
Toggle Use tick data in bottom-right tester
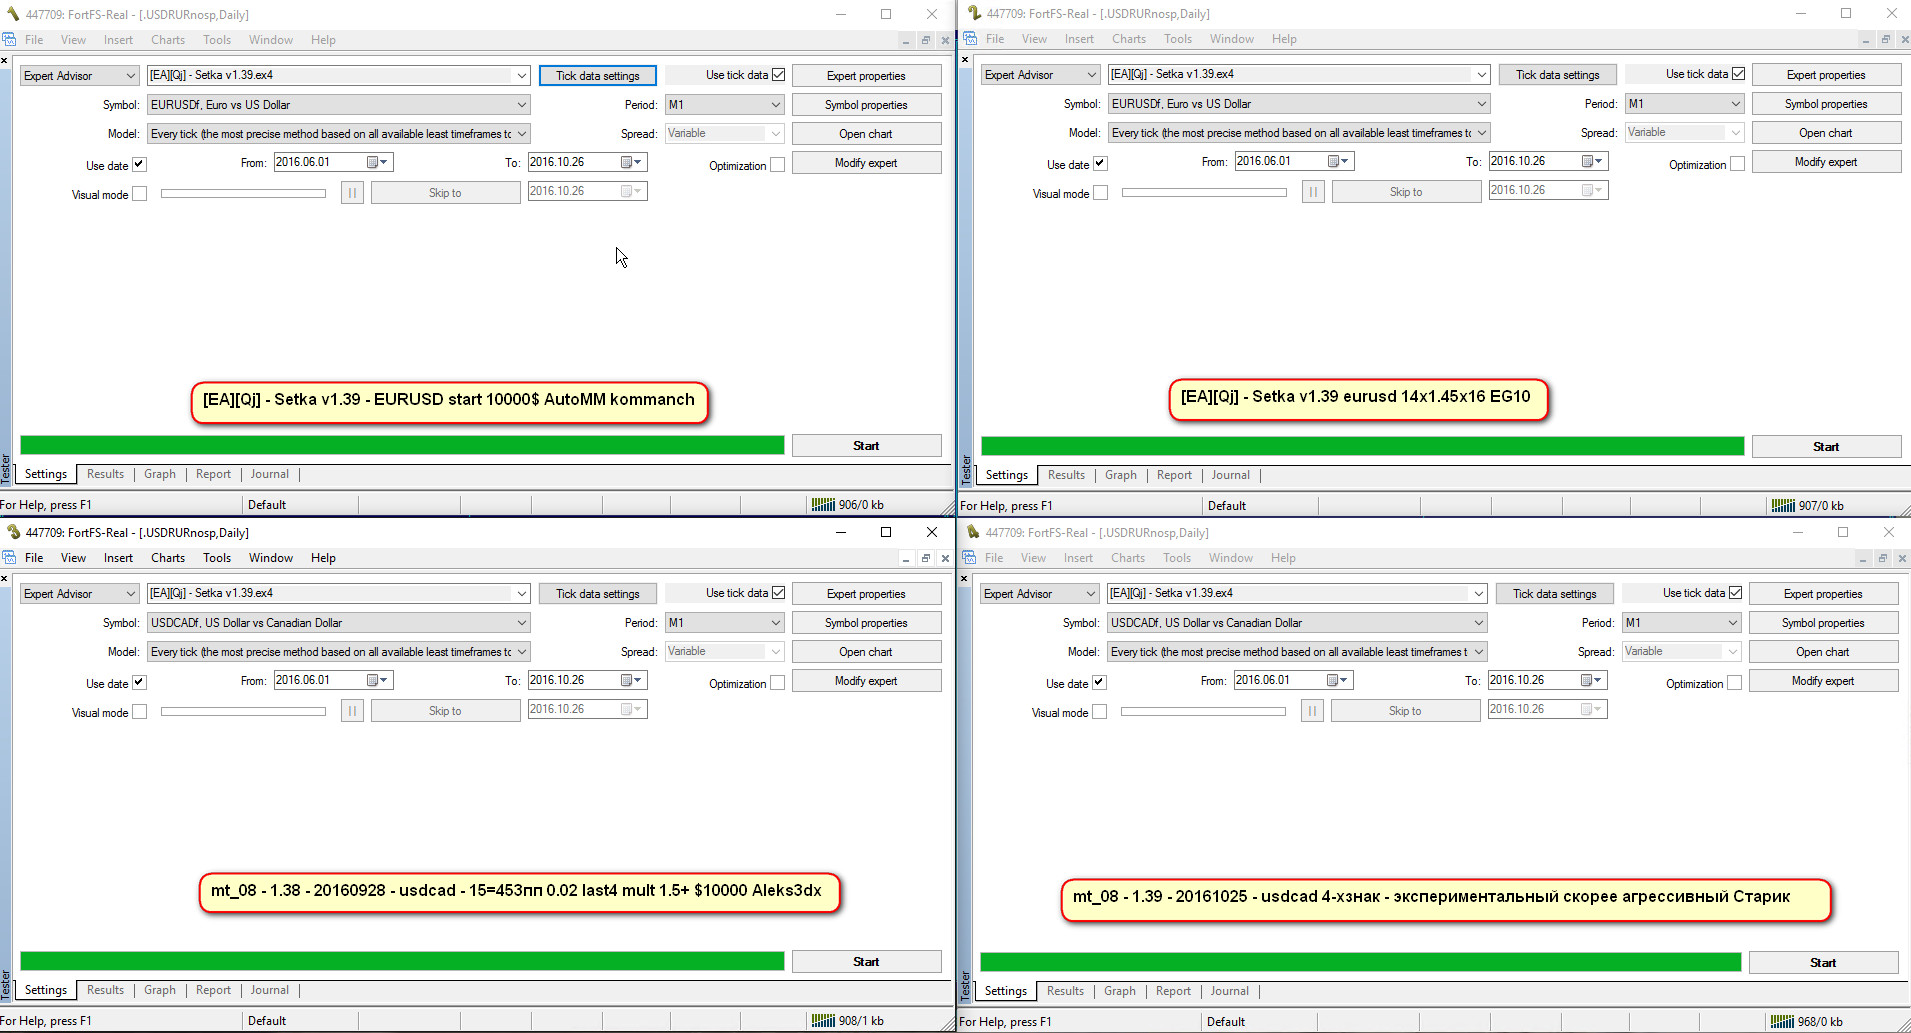pos(1735,593)
